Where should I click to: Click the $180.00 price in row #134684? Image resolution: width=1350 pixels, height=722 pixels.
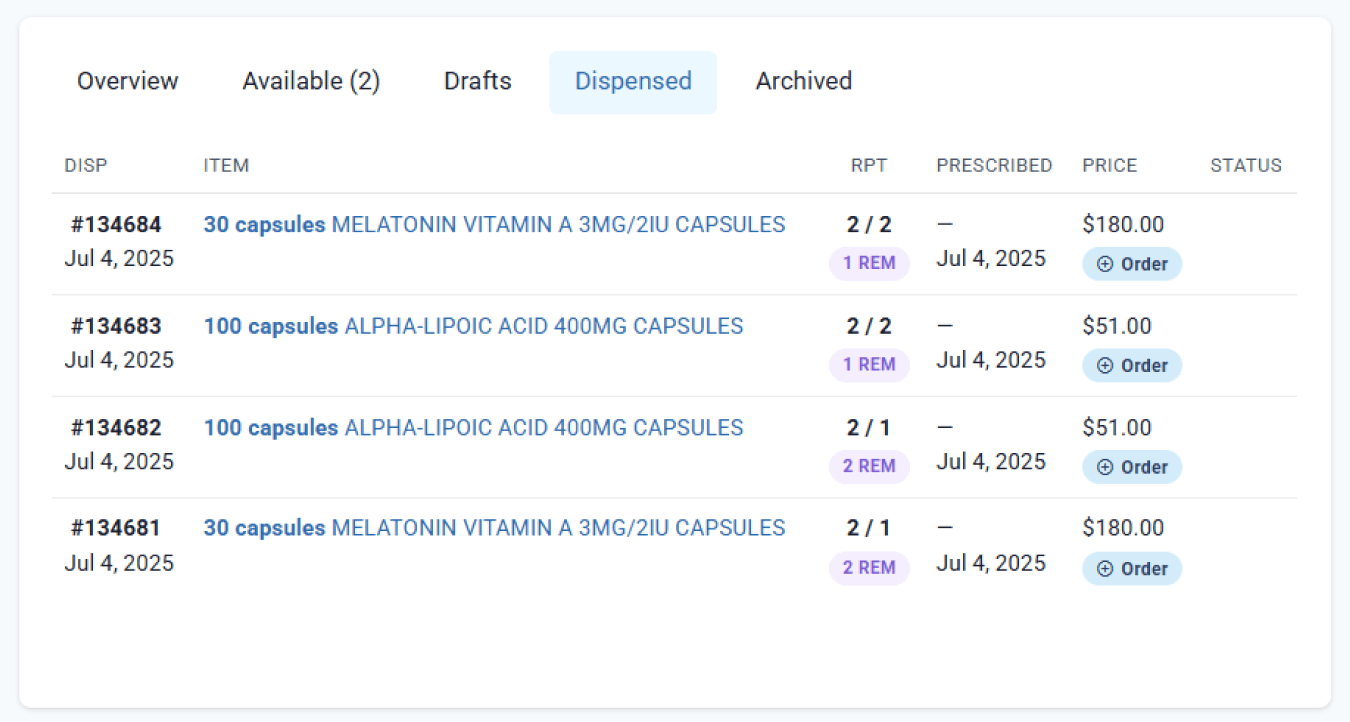pyautogui.click(x=1123, y=225)
